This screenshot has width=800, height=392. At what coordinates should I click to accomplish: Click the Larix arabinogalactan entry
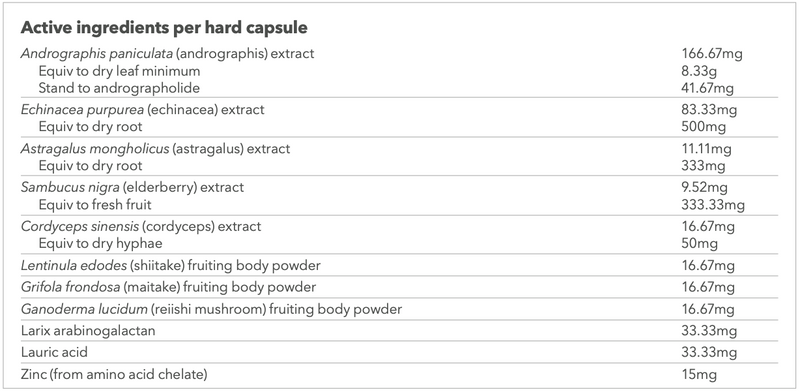(88, 331)
